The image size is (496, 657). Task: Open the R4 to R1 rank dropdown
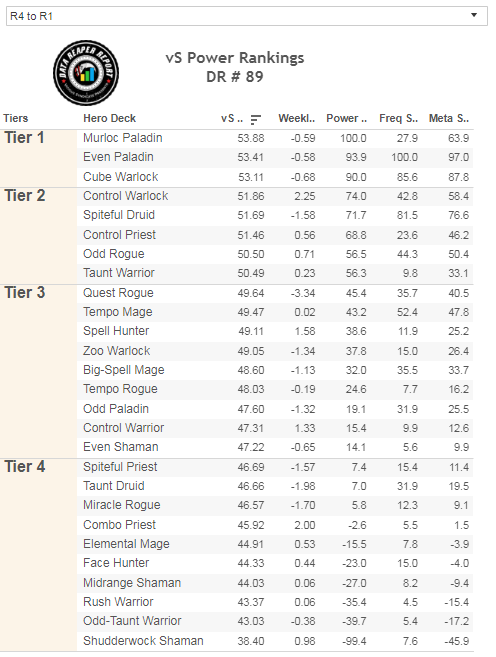click(x=247, y=16)
